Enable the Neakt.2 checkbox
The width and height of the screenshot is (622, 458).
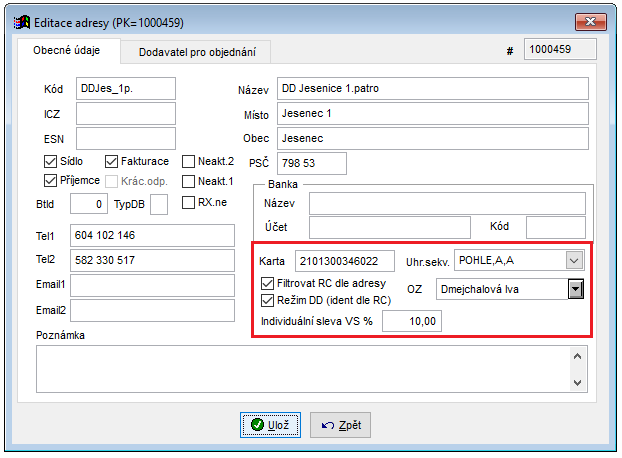pyautogui.click(x=189, y=161)
